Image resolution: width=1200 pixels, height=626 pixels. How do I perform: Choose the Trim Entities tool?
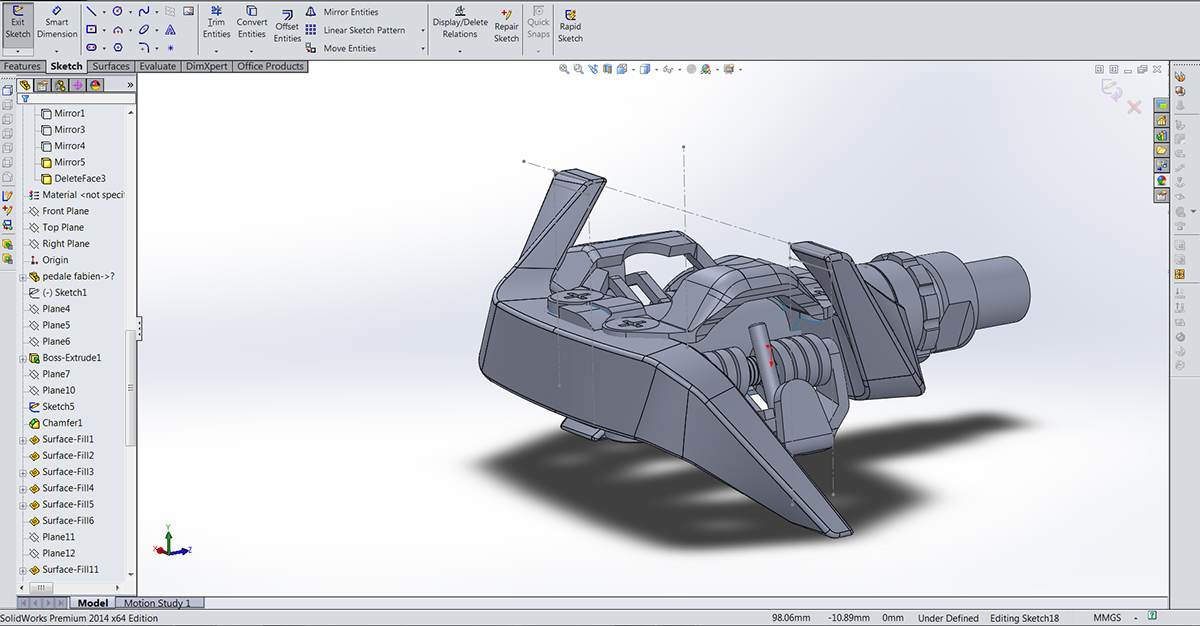coord(216,23)
